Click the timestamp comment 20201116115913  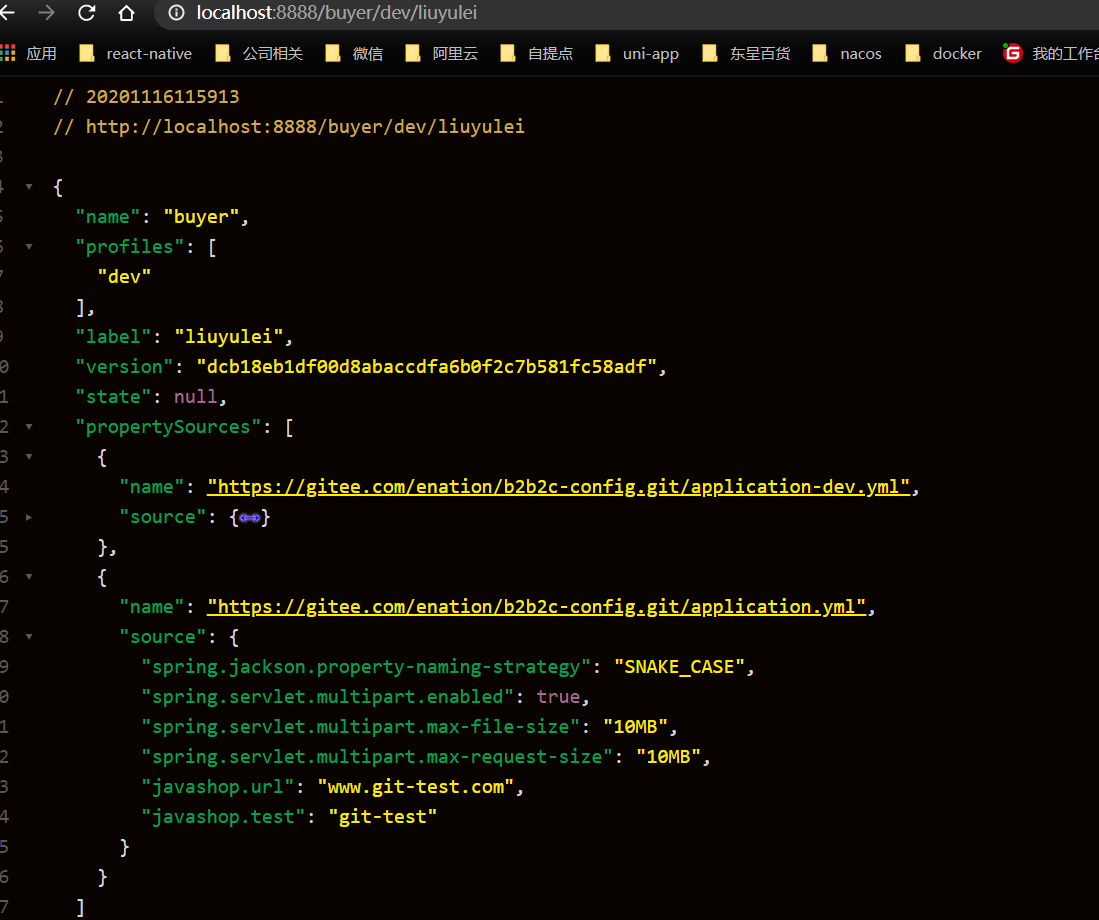(x=146, y=97)
